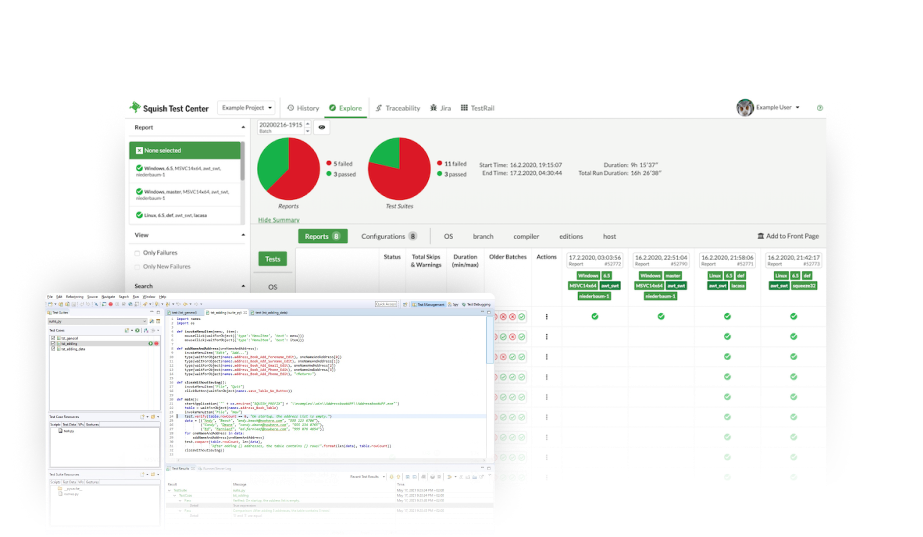The image size is (923, 537).
Task: Open first row's three-dot Actions menu
Action: (x=546, y=316)
